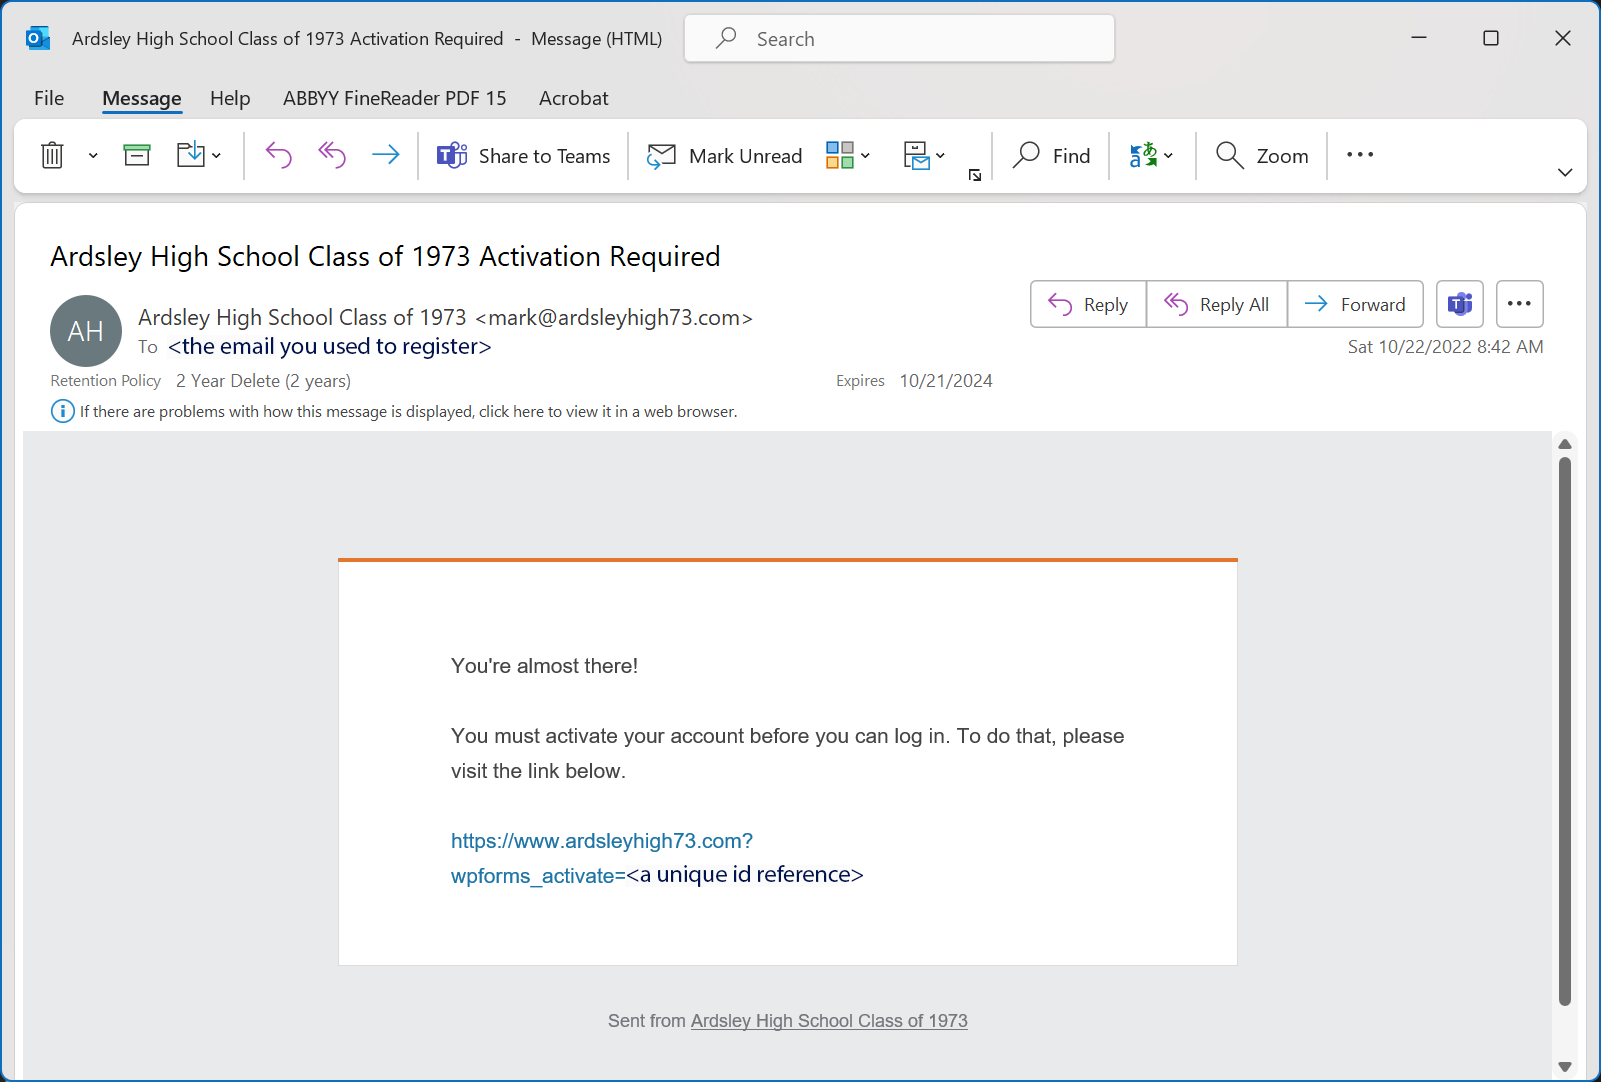The width and height of the screenshot is (1601, 1082).
Task: Open ribbon More commands ellipsis
Action: point(1360,155)
